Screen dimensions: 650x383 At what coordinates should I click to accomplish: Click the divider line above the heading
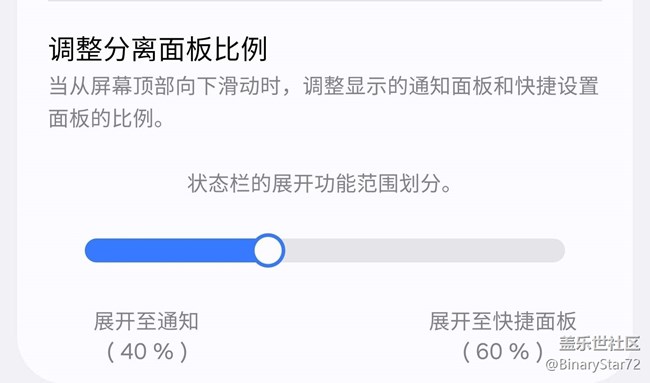pos(325,1)
